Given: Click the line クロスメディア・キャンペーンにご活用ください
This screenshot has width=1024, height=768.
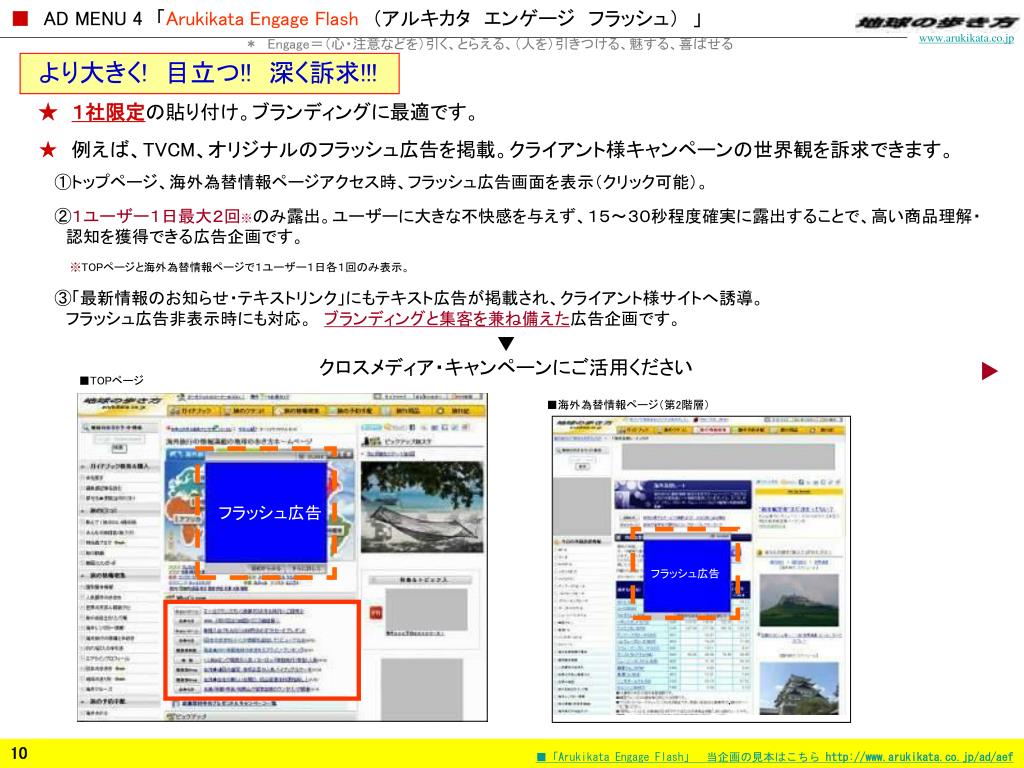Looking at the screenshot, I should click(x=505, y=367).
